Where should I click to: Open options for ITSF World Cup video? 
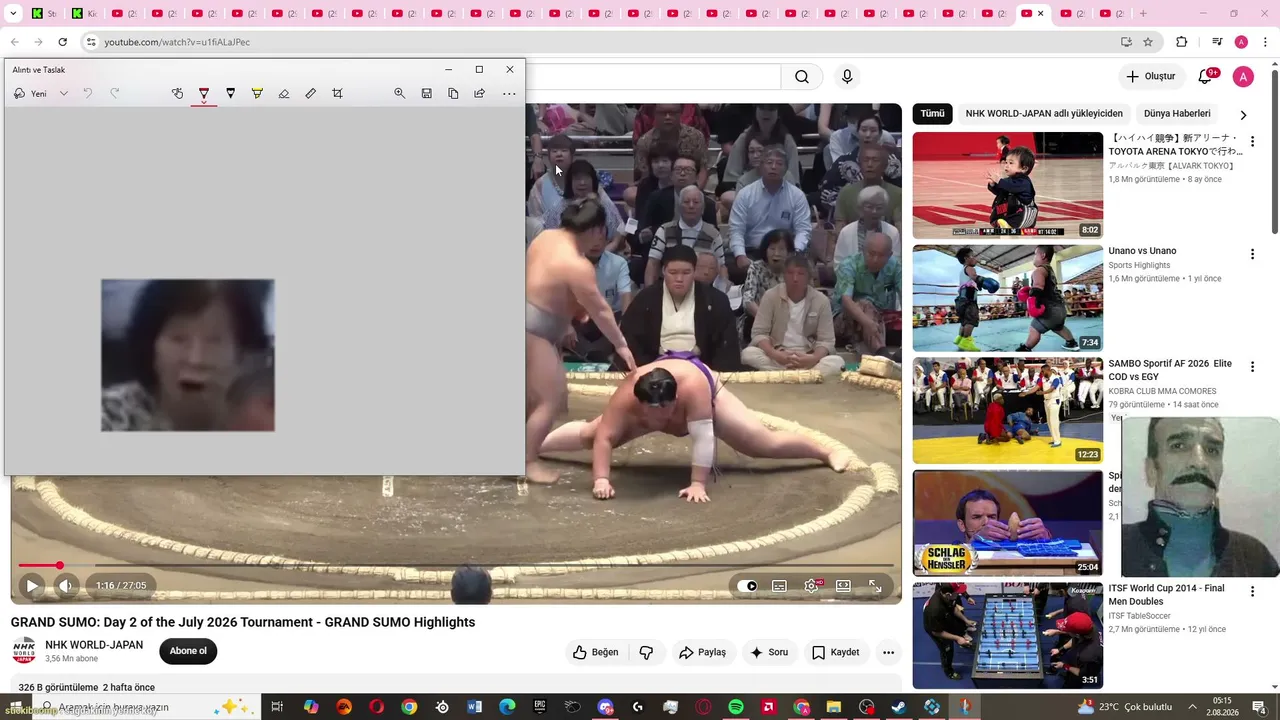pos(1252,592)
